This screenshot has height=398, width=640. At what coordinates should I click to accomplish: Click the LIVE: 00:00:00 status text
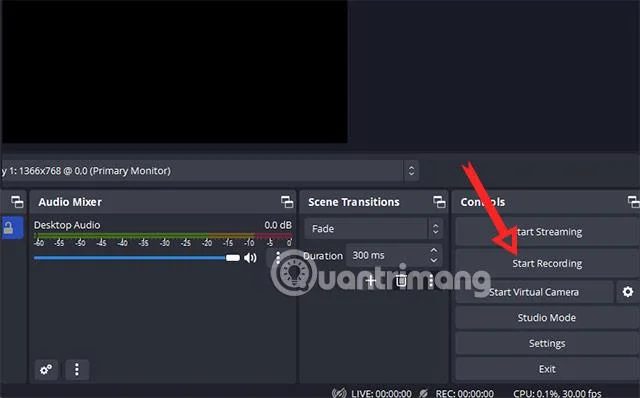coord(381,394)
